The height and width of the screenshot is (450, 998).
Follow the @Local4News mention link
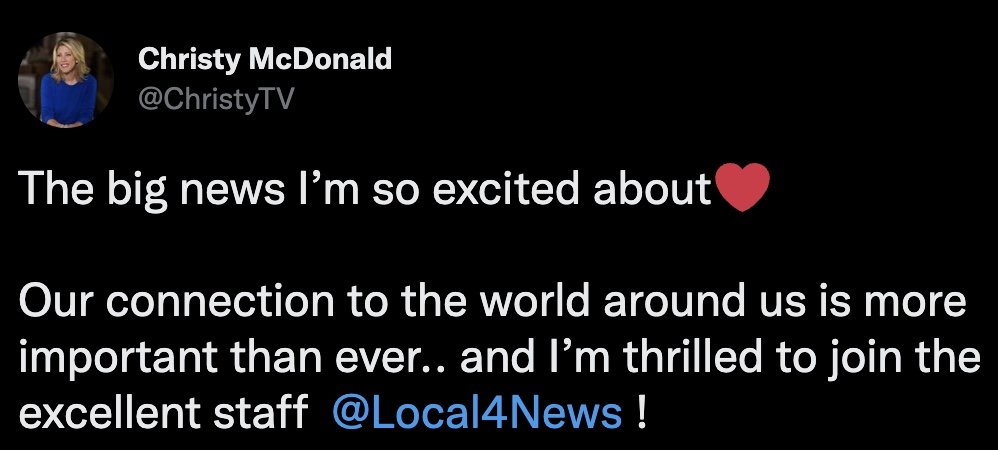coord(477,412)
